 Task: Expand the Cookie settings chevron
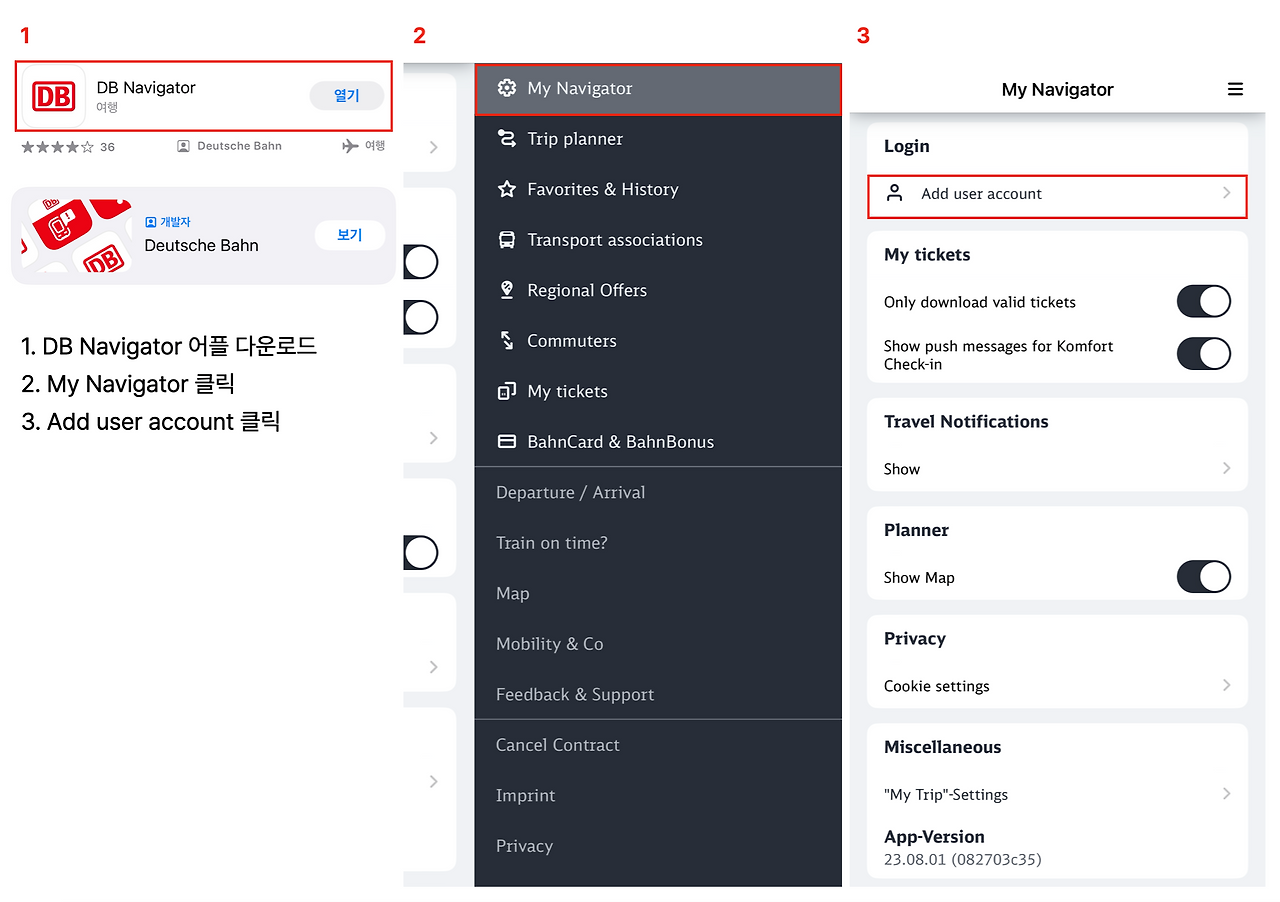(x=1227, y=685)
